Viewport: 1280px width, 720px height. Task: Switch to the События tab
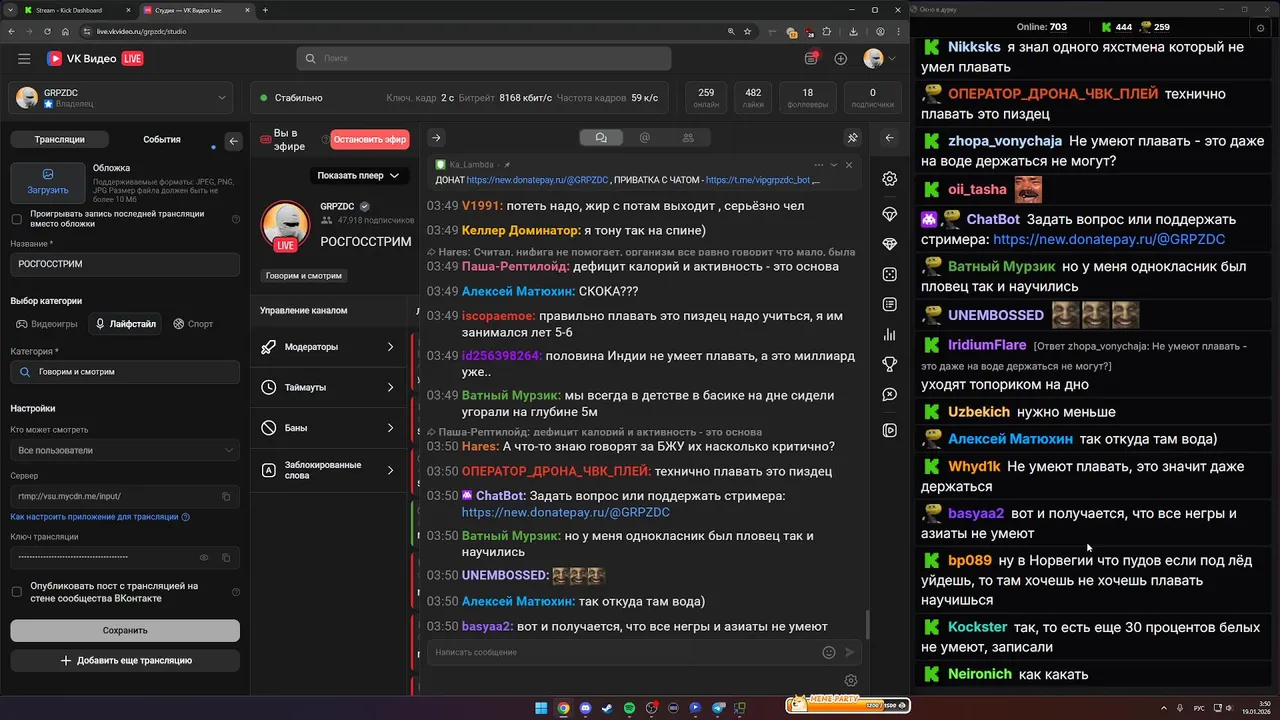point(162,140)
